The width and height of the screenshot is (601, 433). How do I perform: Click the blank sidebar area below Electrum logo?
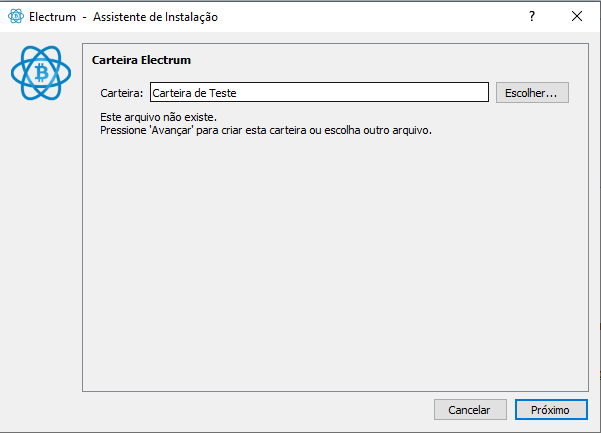click(x=41, y=245)
